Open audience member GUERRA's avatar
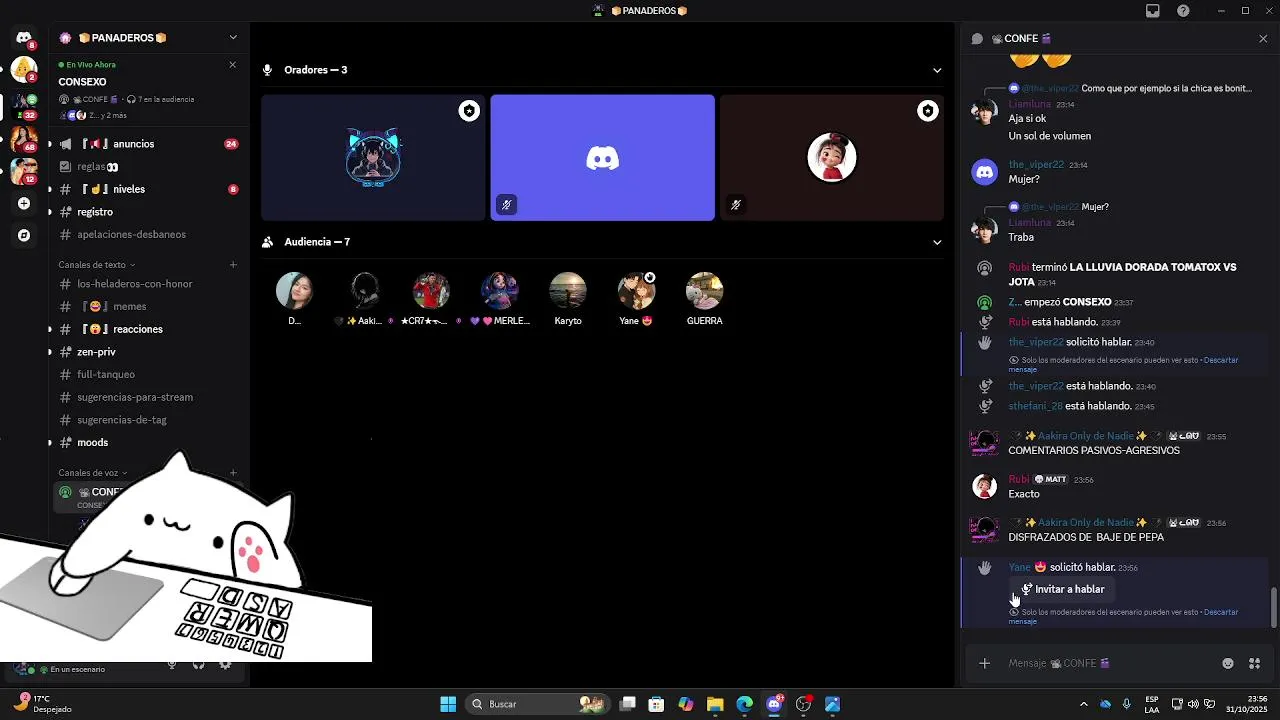Viewport: 1280px width, 720px height. pos(704,291)
